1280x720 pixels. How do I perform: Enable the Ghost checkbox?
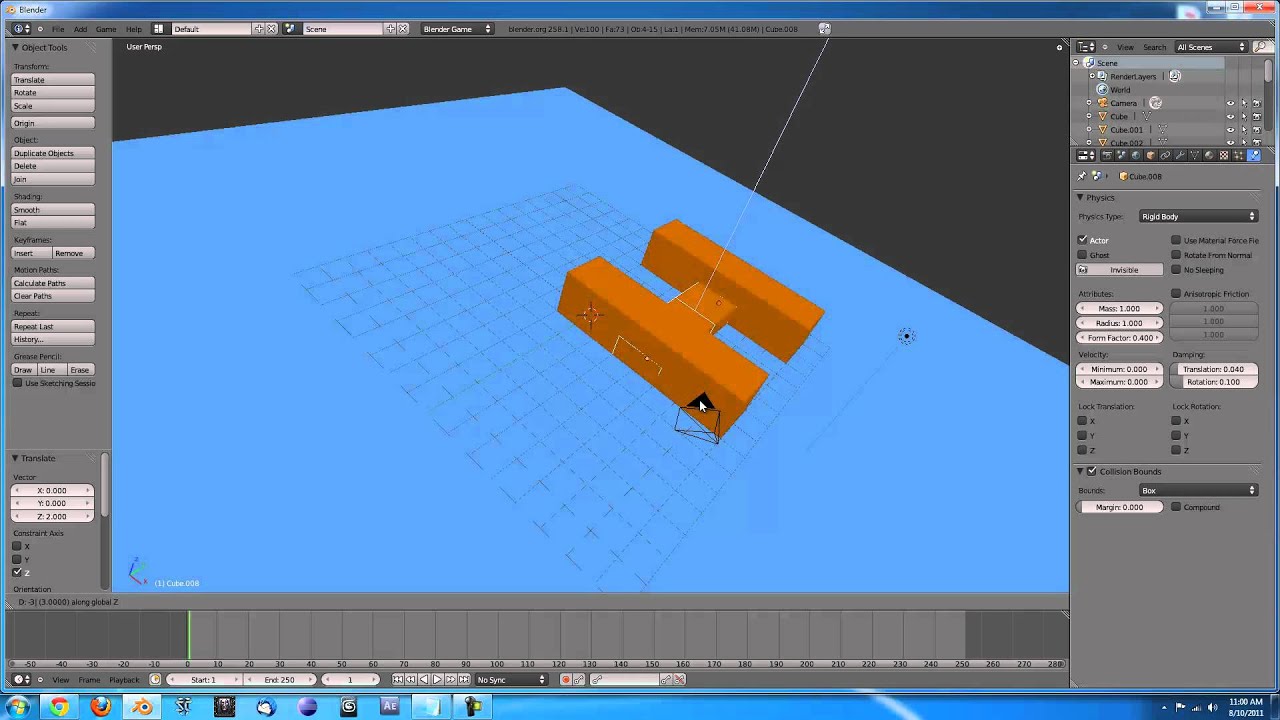click(1082, 255)
